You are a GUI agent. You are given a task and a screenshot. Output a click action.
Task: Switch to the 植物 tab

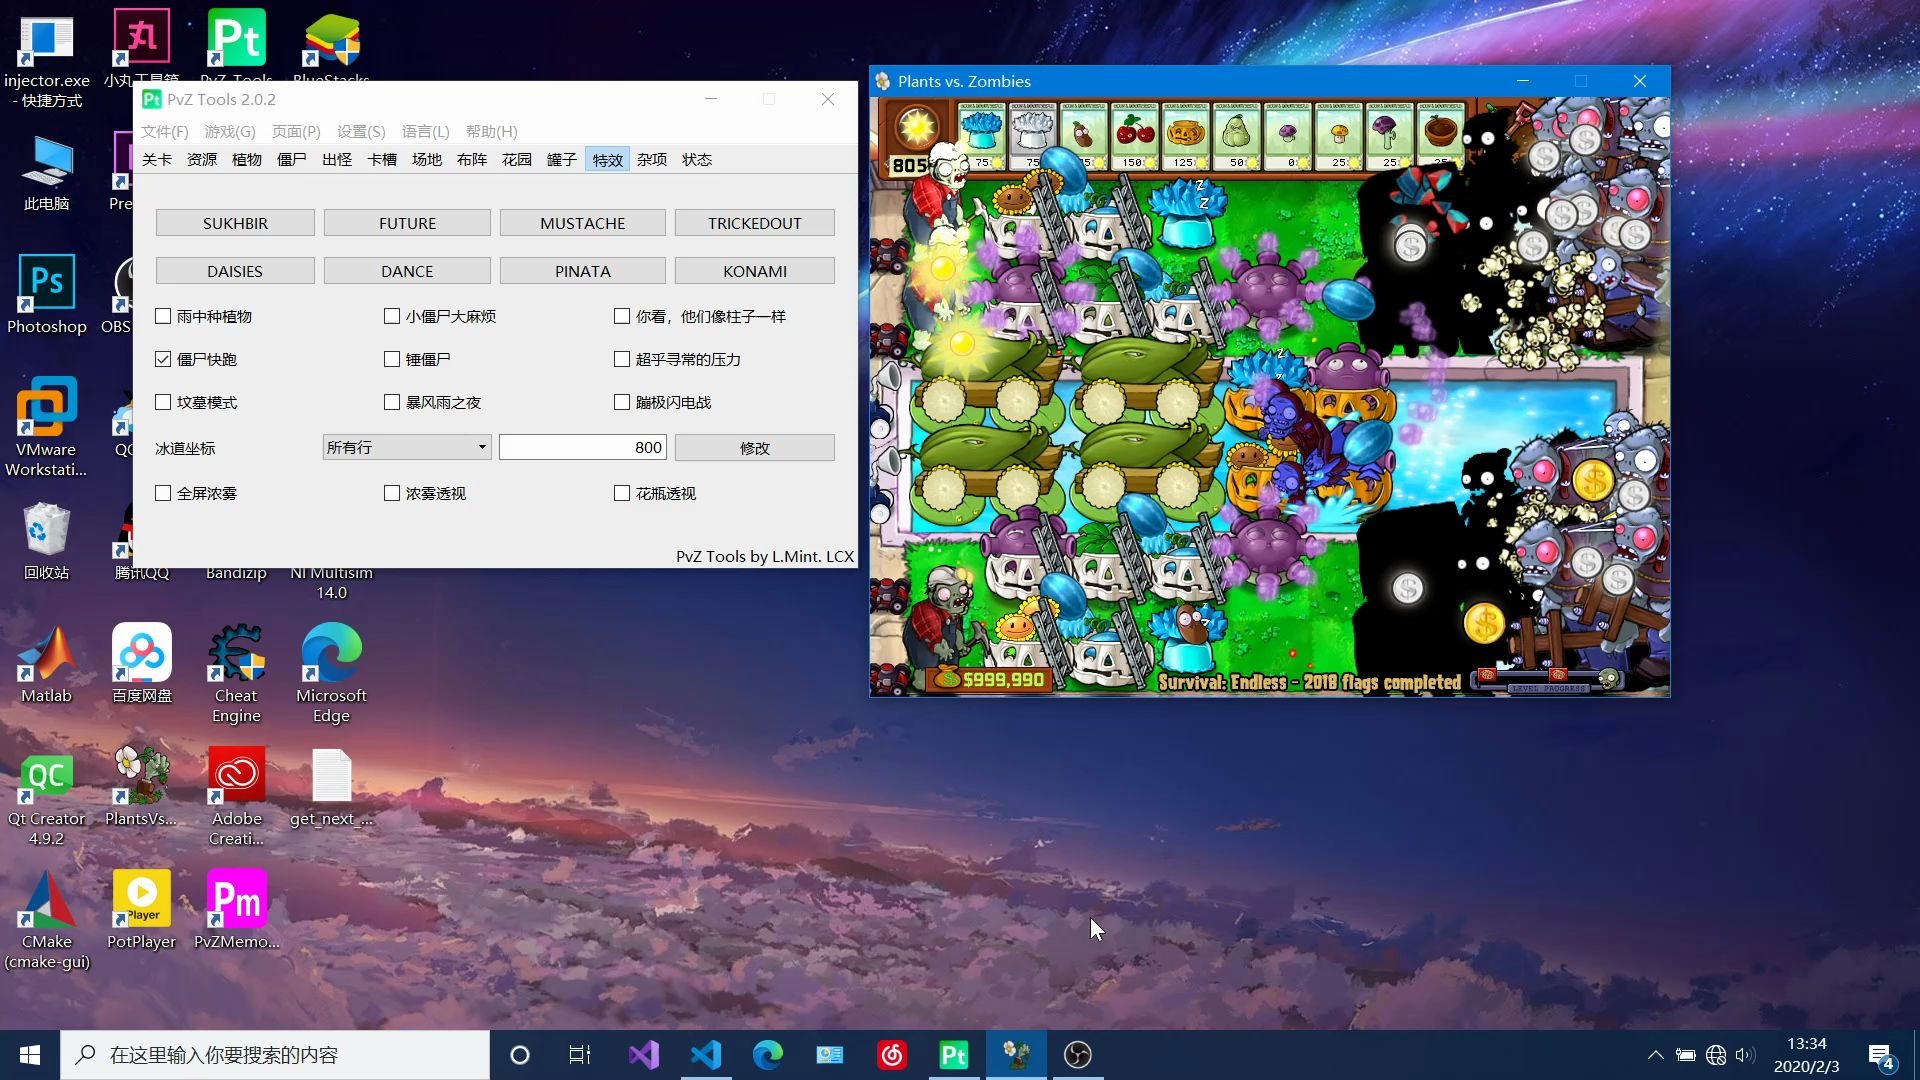click(x=247, y=160)
